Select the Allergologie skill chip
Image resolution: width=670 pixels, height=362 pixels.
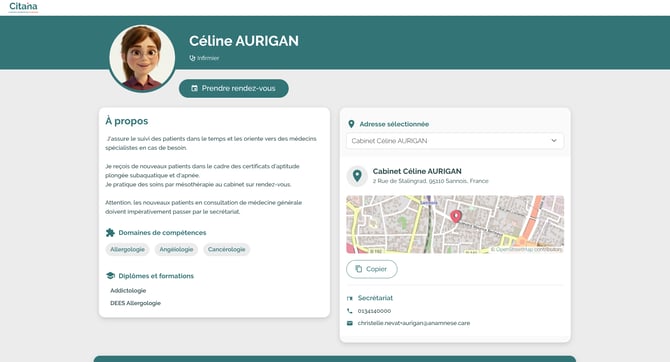[127, 250]
